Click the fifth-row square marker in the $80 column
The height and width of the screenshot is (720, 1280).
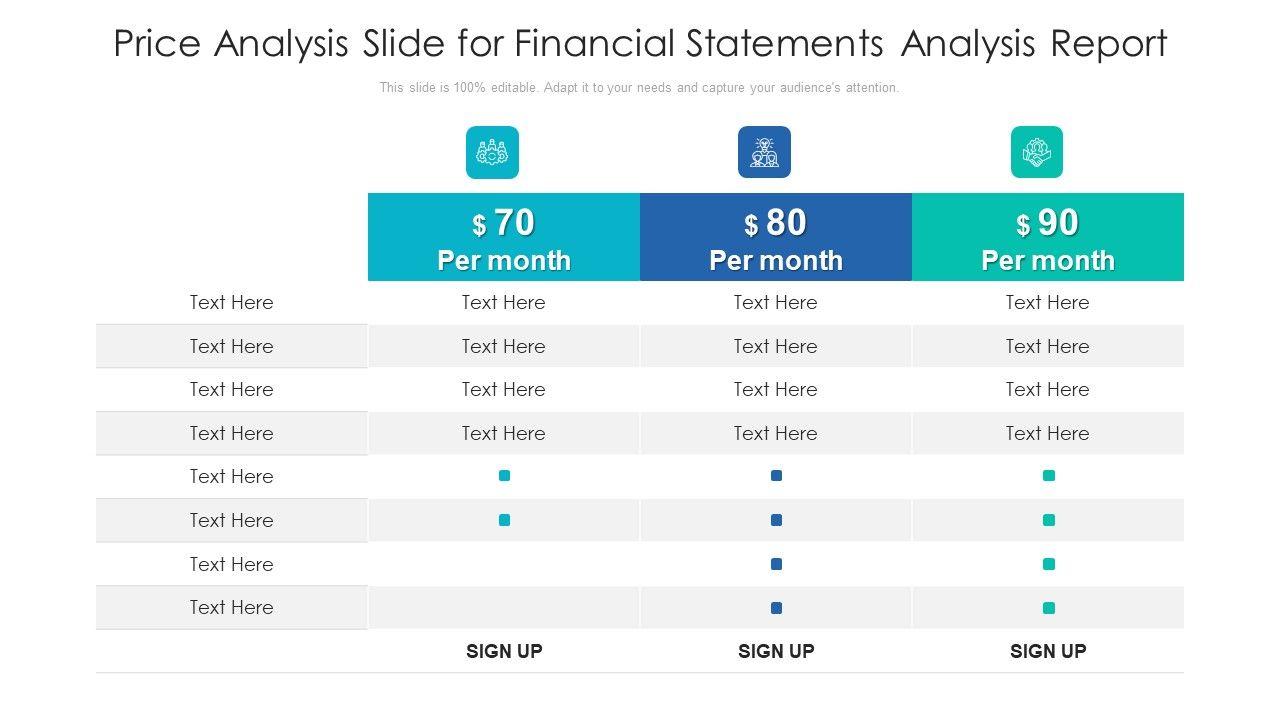tap(776, 476)
